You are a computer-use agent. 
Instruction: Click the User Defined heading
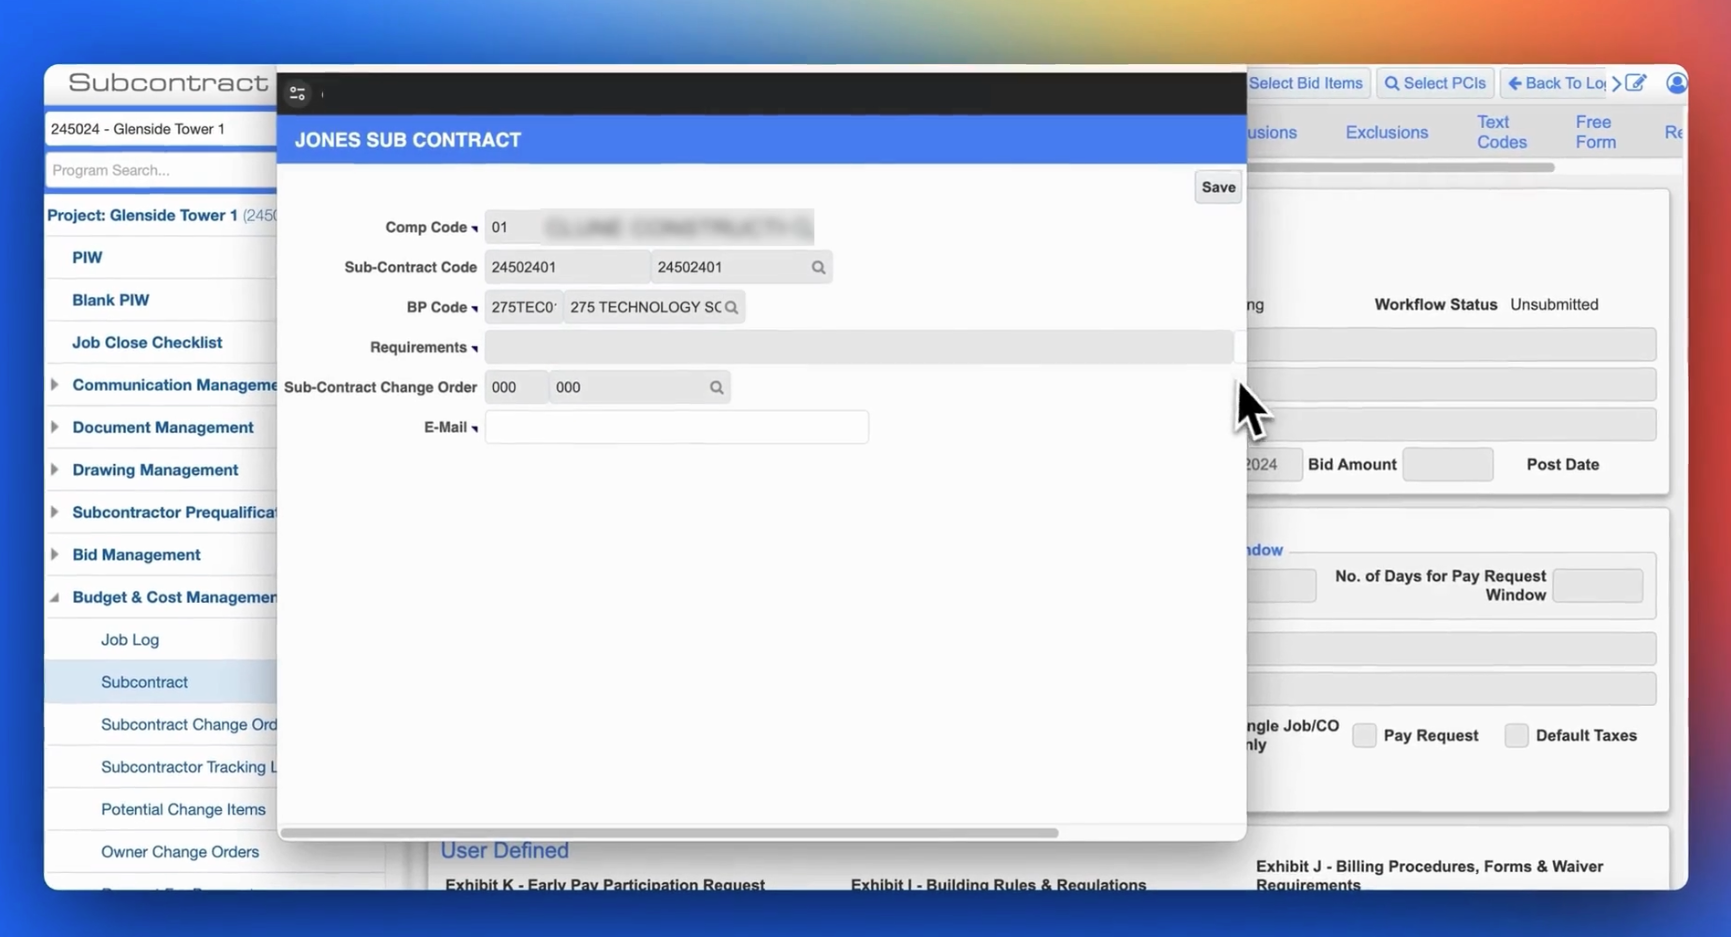pos(505,850)
